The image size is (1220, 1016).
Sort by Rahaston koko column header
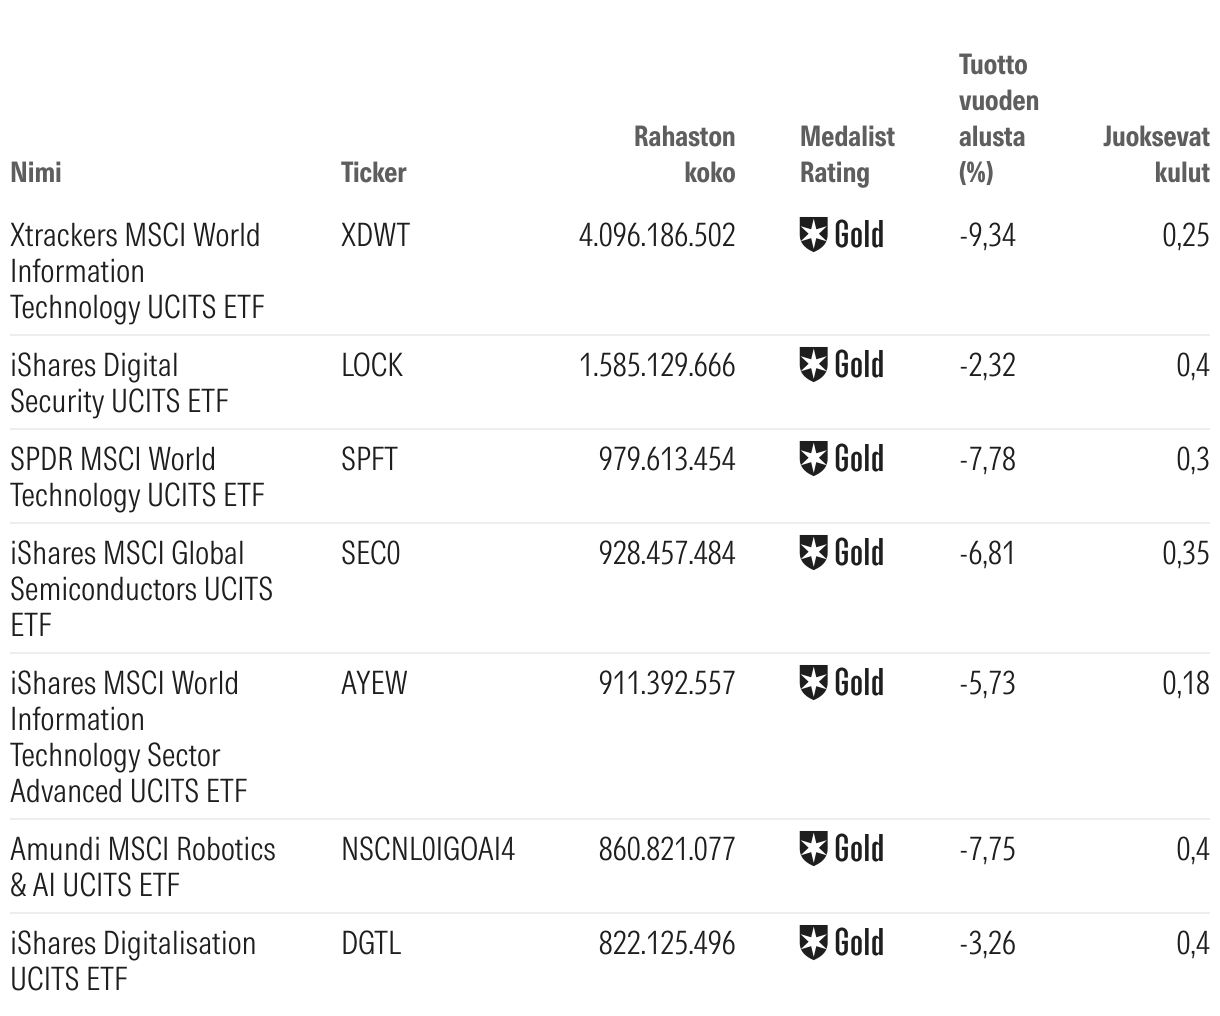click(685, 154)
